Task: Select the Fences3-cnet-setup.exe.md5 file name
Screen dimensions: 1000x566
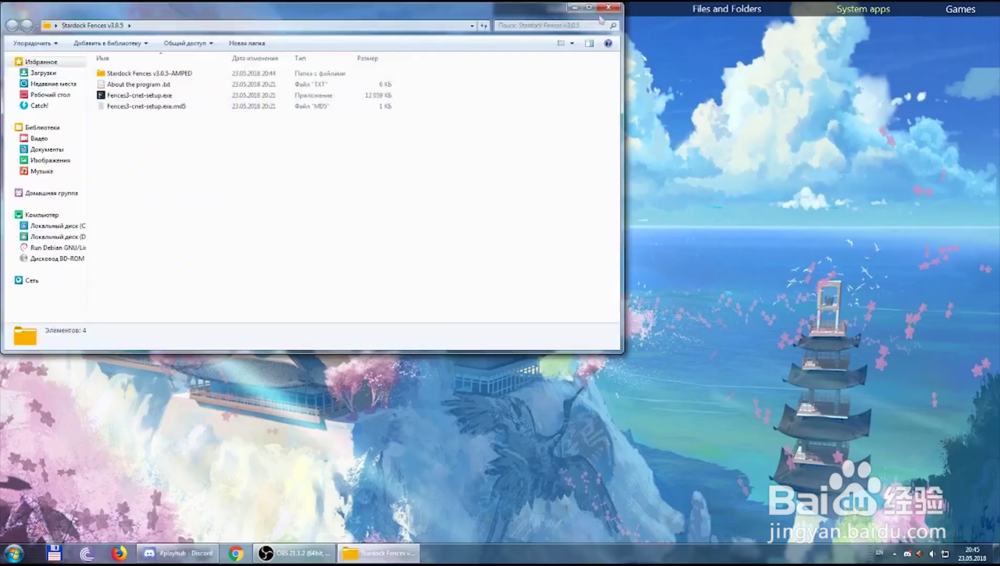Action: [x=146, y=106]
